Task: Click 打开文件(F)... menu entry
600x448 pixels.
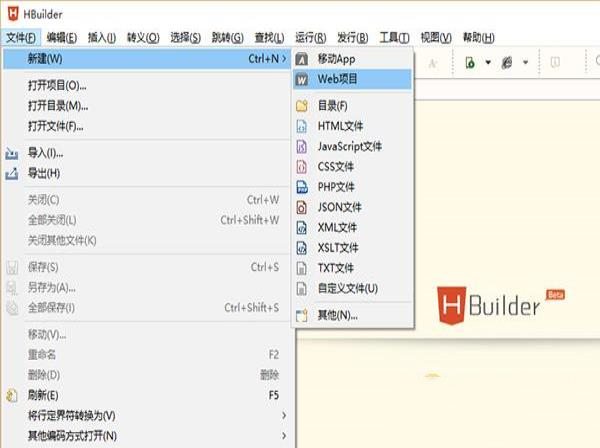Action: pos(55,126)
